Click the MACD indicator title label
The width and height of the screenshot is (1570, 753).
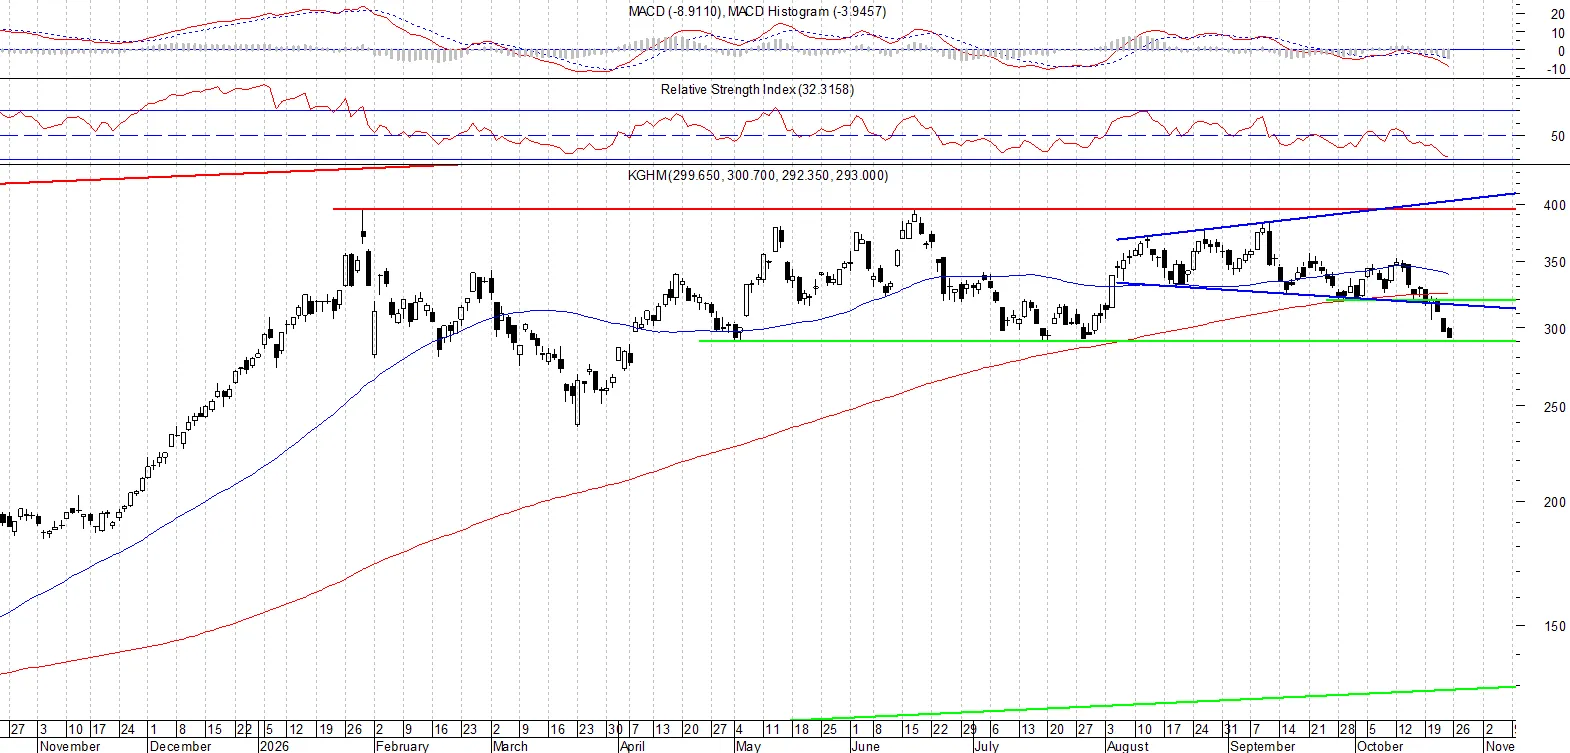click(757, 12)
